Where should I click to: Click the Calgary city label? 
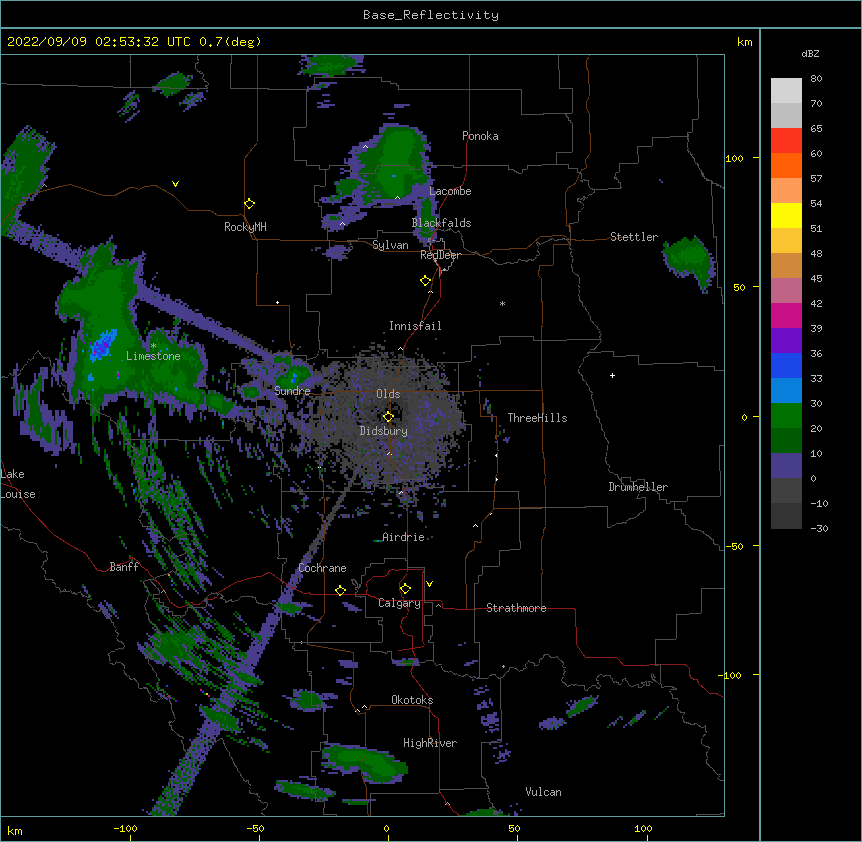(x=399, y=603)
